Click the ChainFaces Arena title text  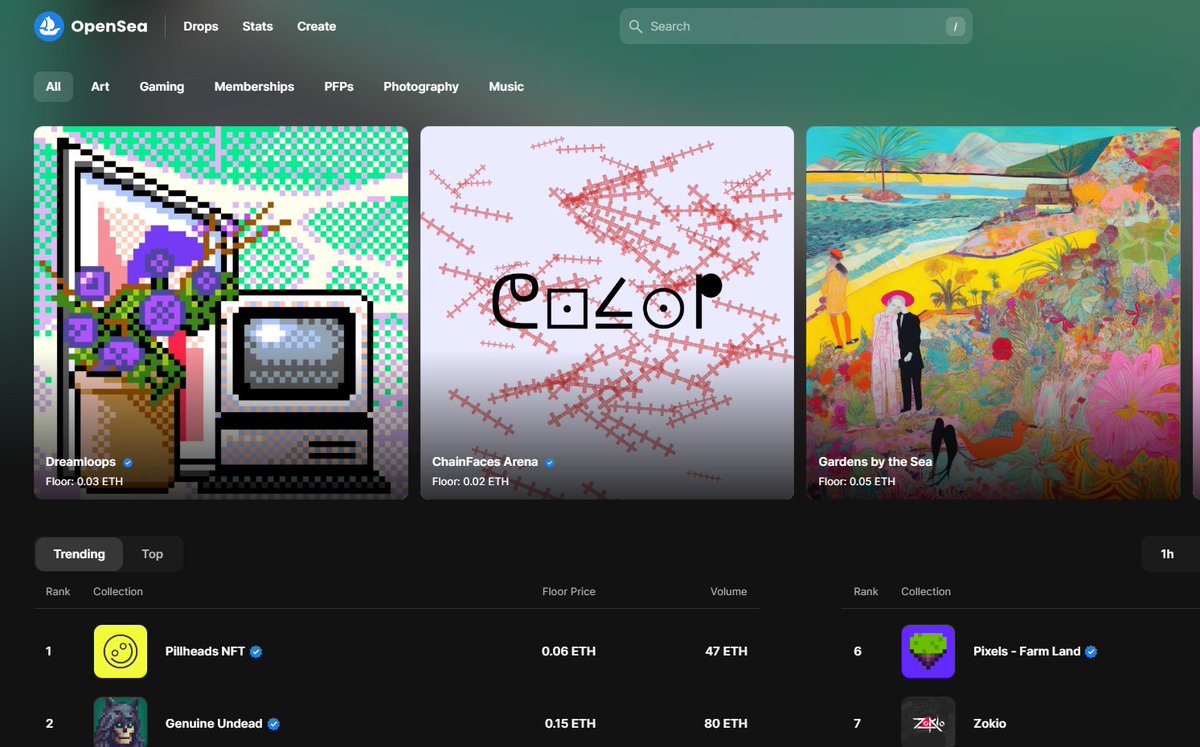point(485,462)
